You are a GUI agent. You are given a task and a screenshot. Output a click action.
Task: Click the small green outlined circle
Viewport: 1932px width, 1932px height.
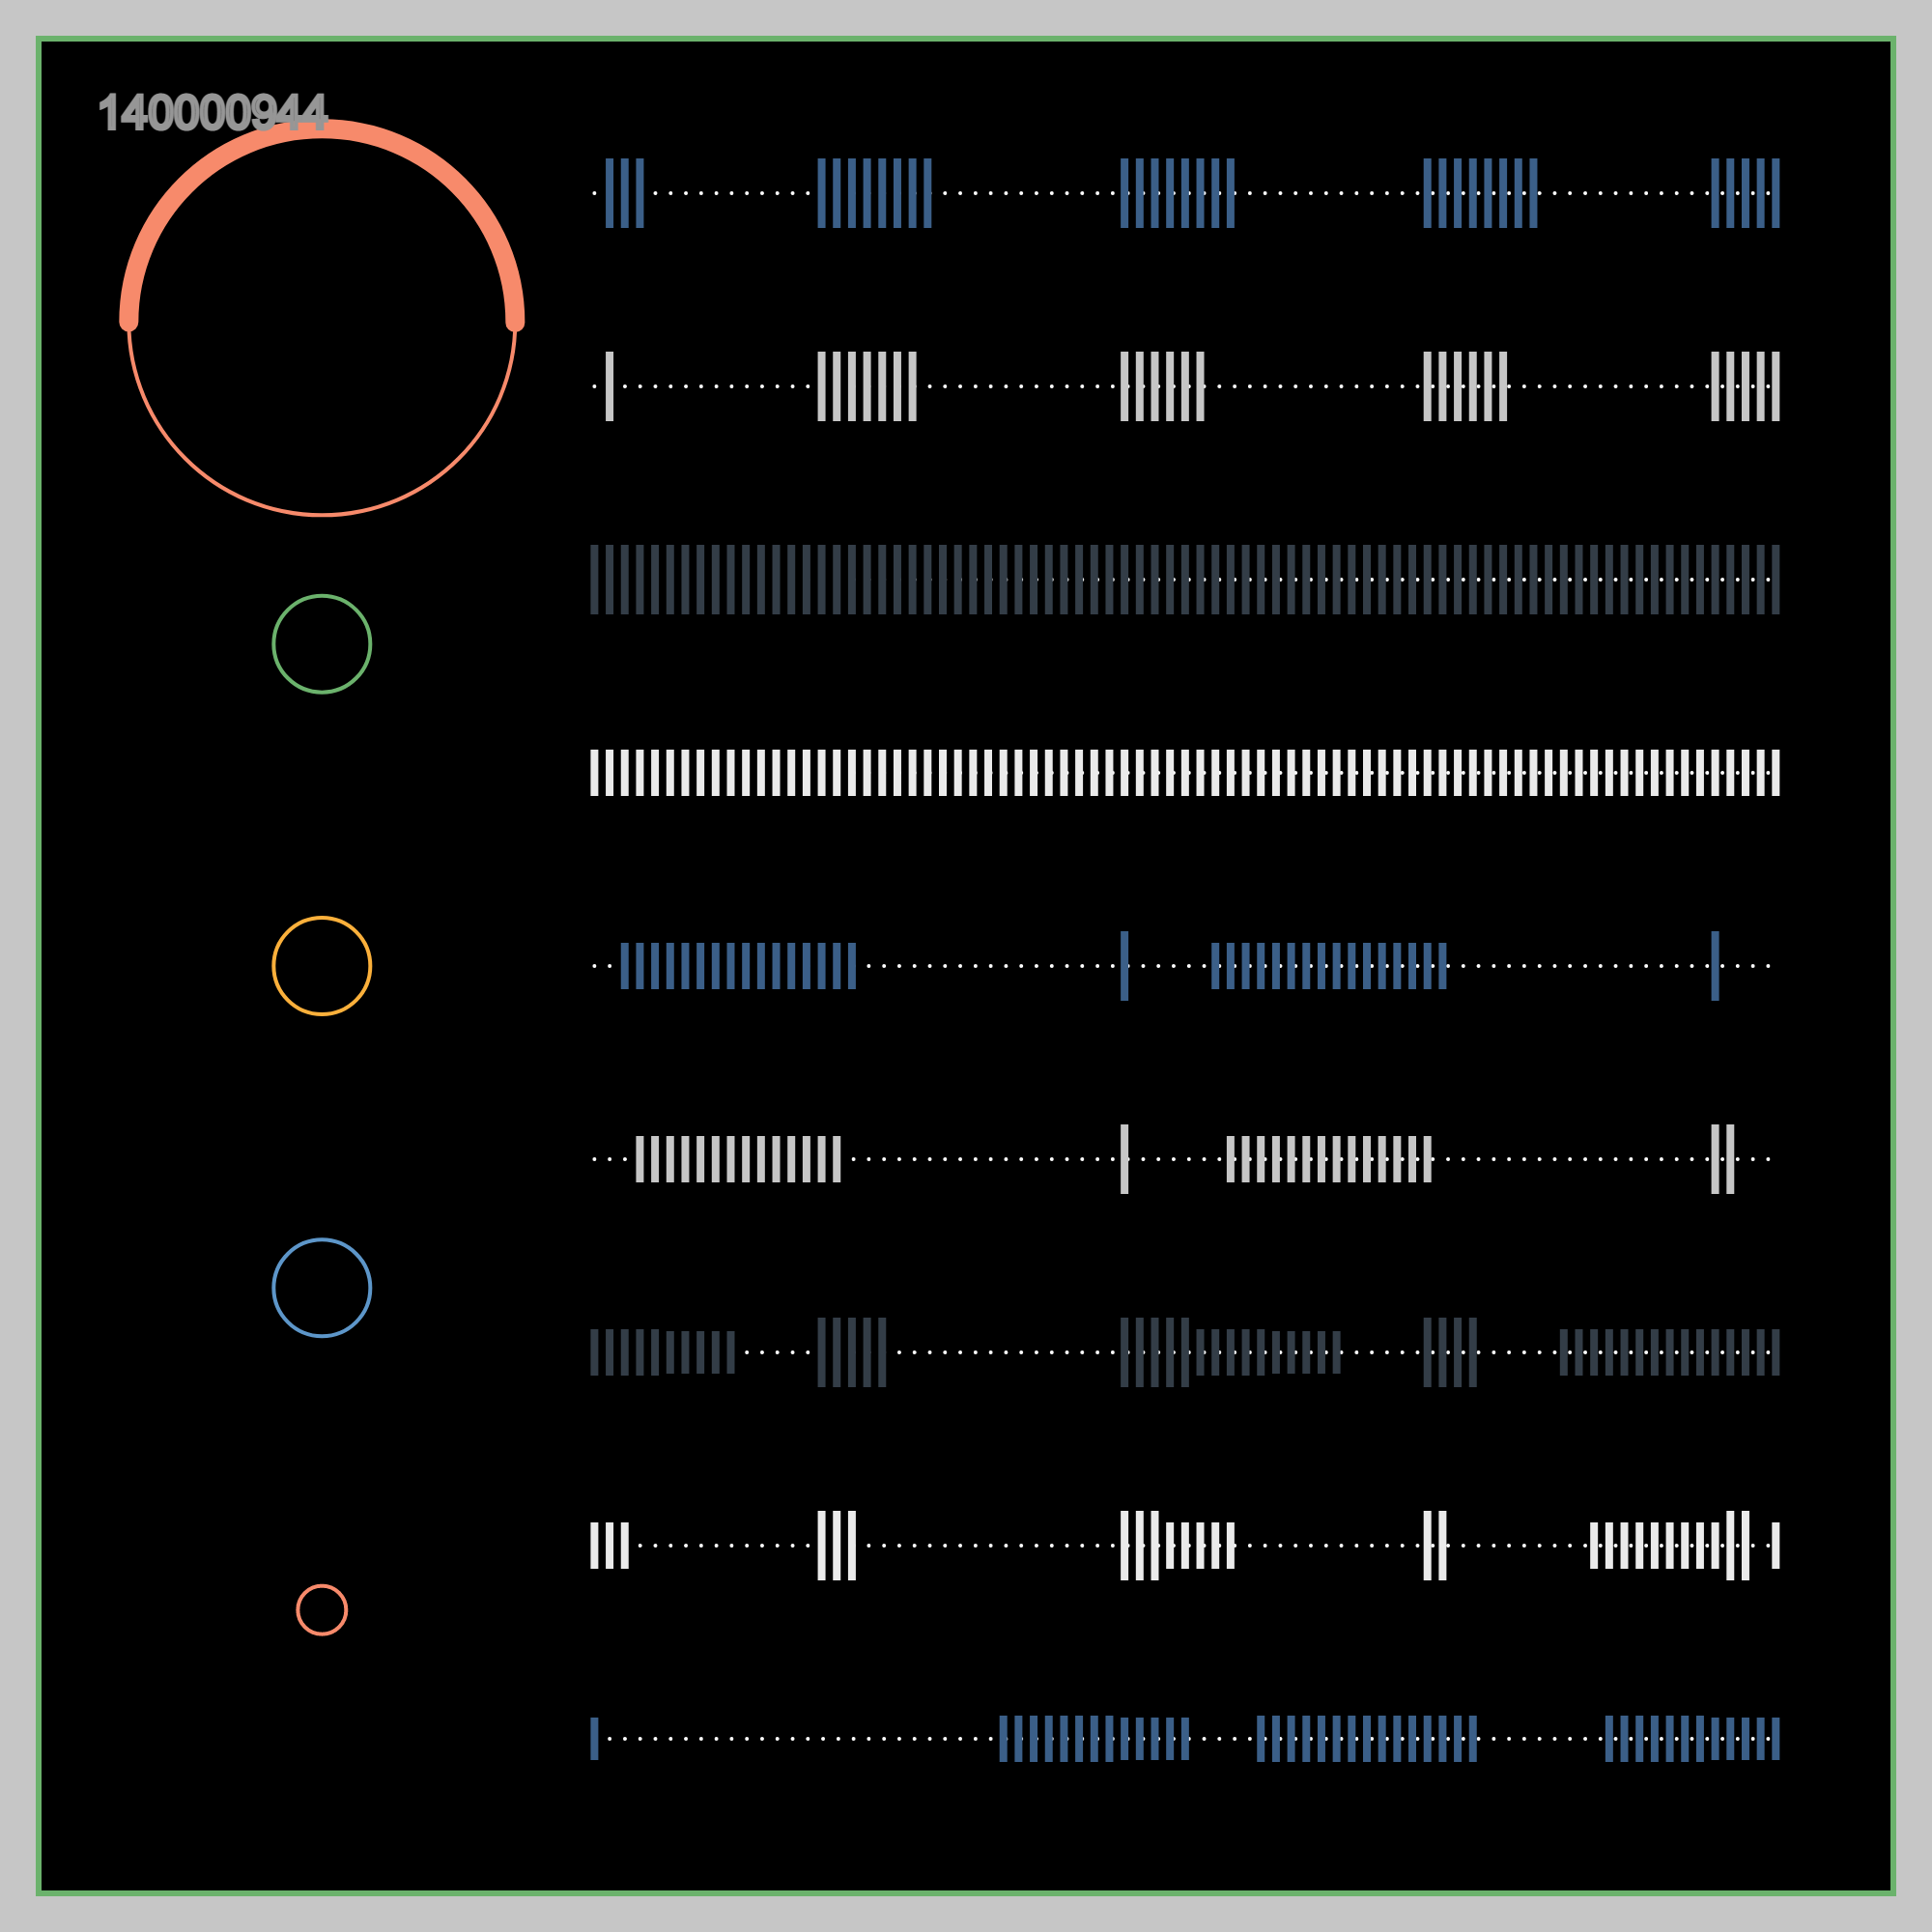click(321, 644)
